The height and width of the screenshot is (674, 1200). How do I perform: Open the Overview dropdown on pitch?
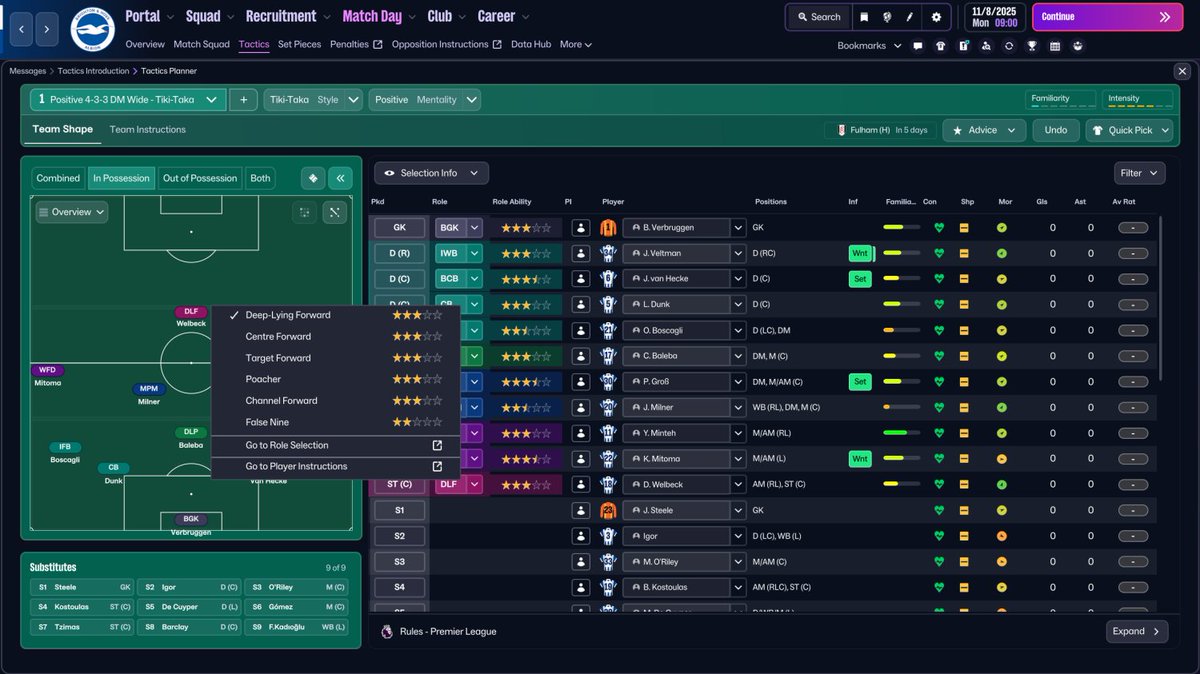click(x=71, y=212)
